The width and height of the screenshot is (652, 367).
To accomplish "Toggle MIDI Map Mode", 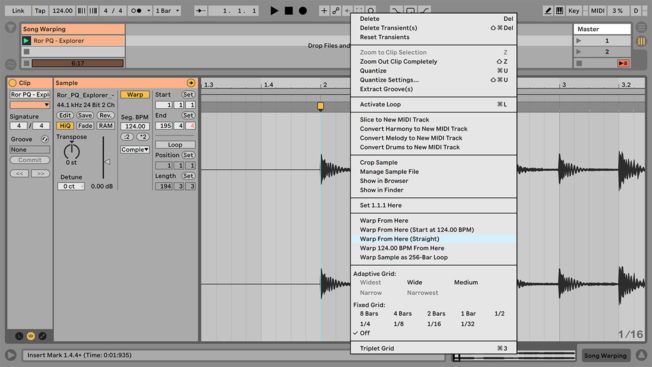I will click(598, 11).
